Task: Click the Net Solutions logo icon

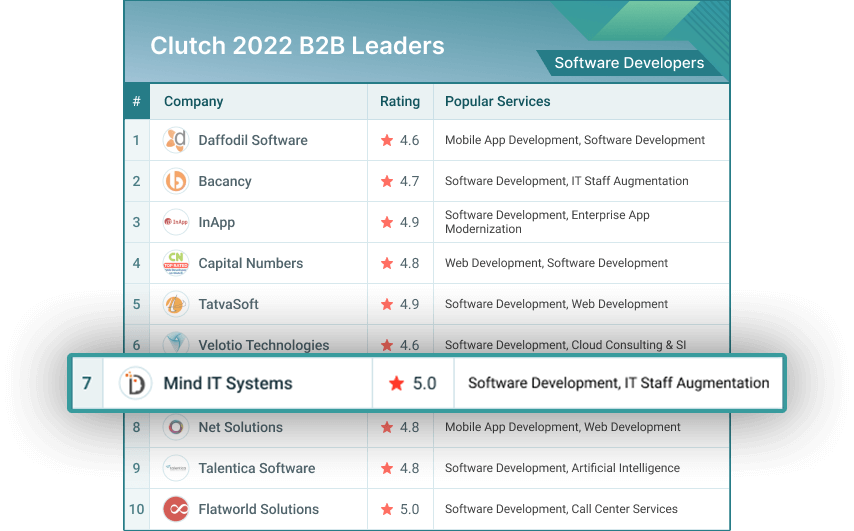Action: (x=176, y=427)
